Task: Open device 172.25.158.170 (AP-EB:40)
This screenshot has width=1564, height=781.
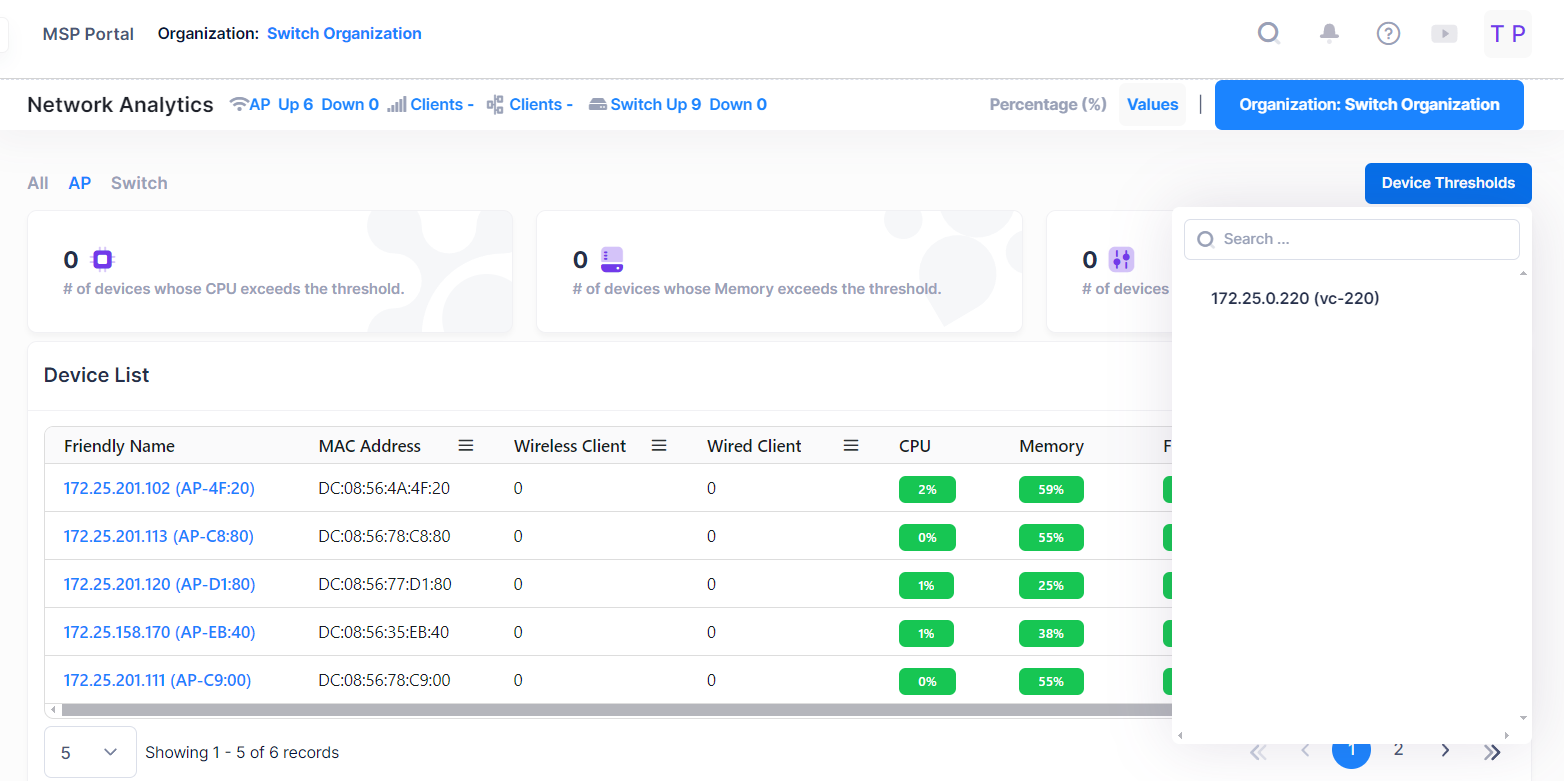Action: pyautogui.click(x=160, y=632)
